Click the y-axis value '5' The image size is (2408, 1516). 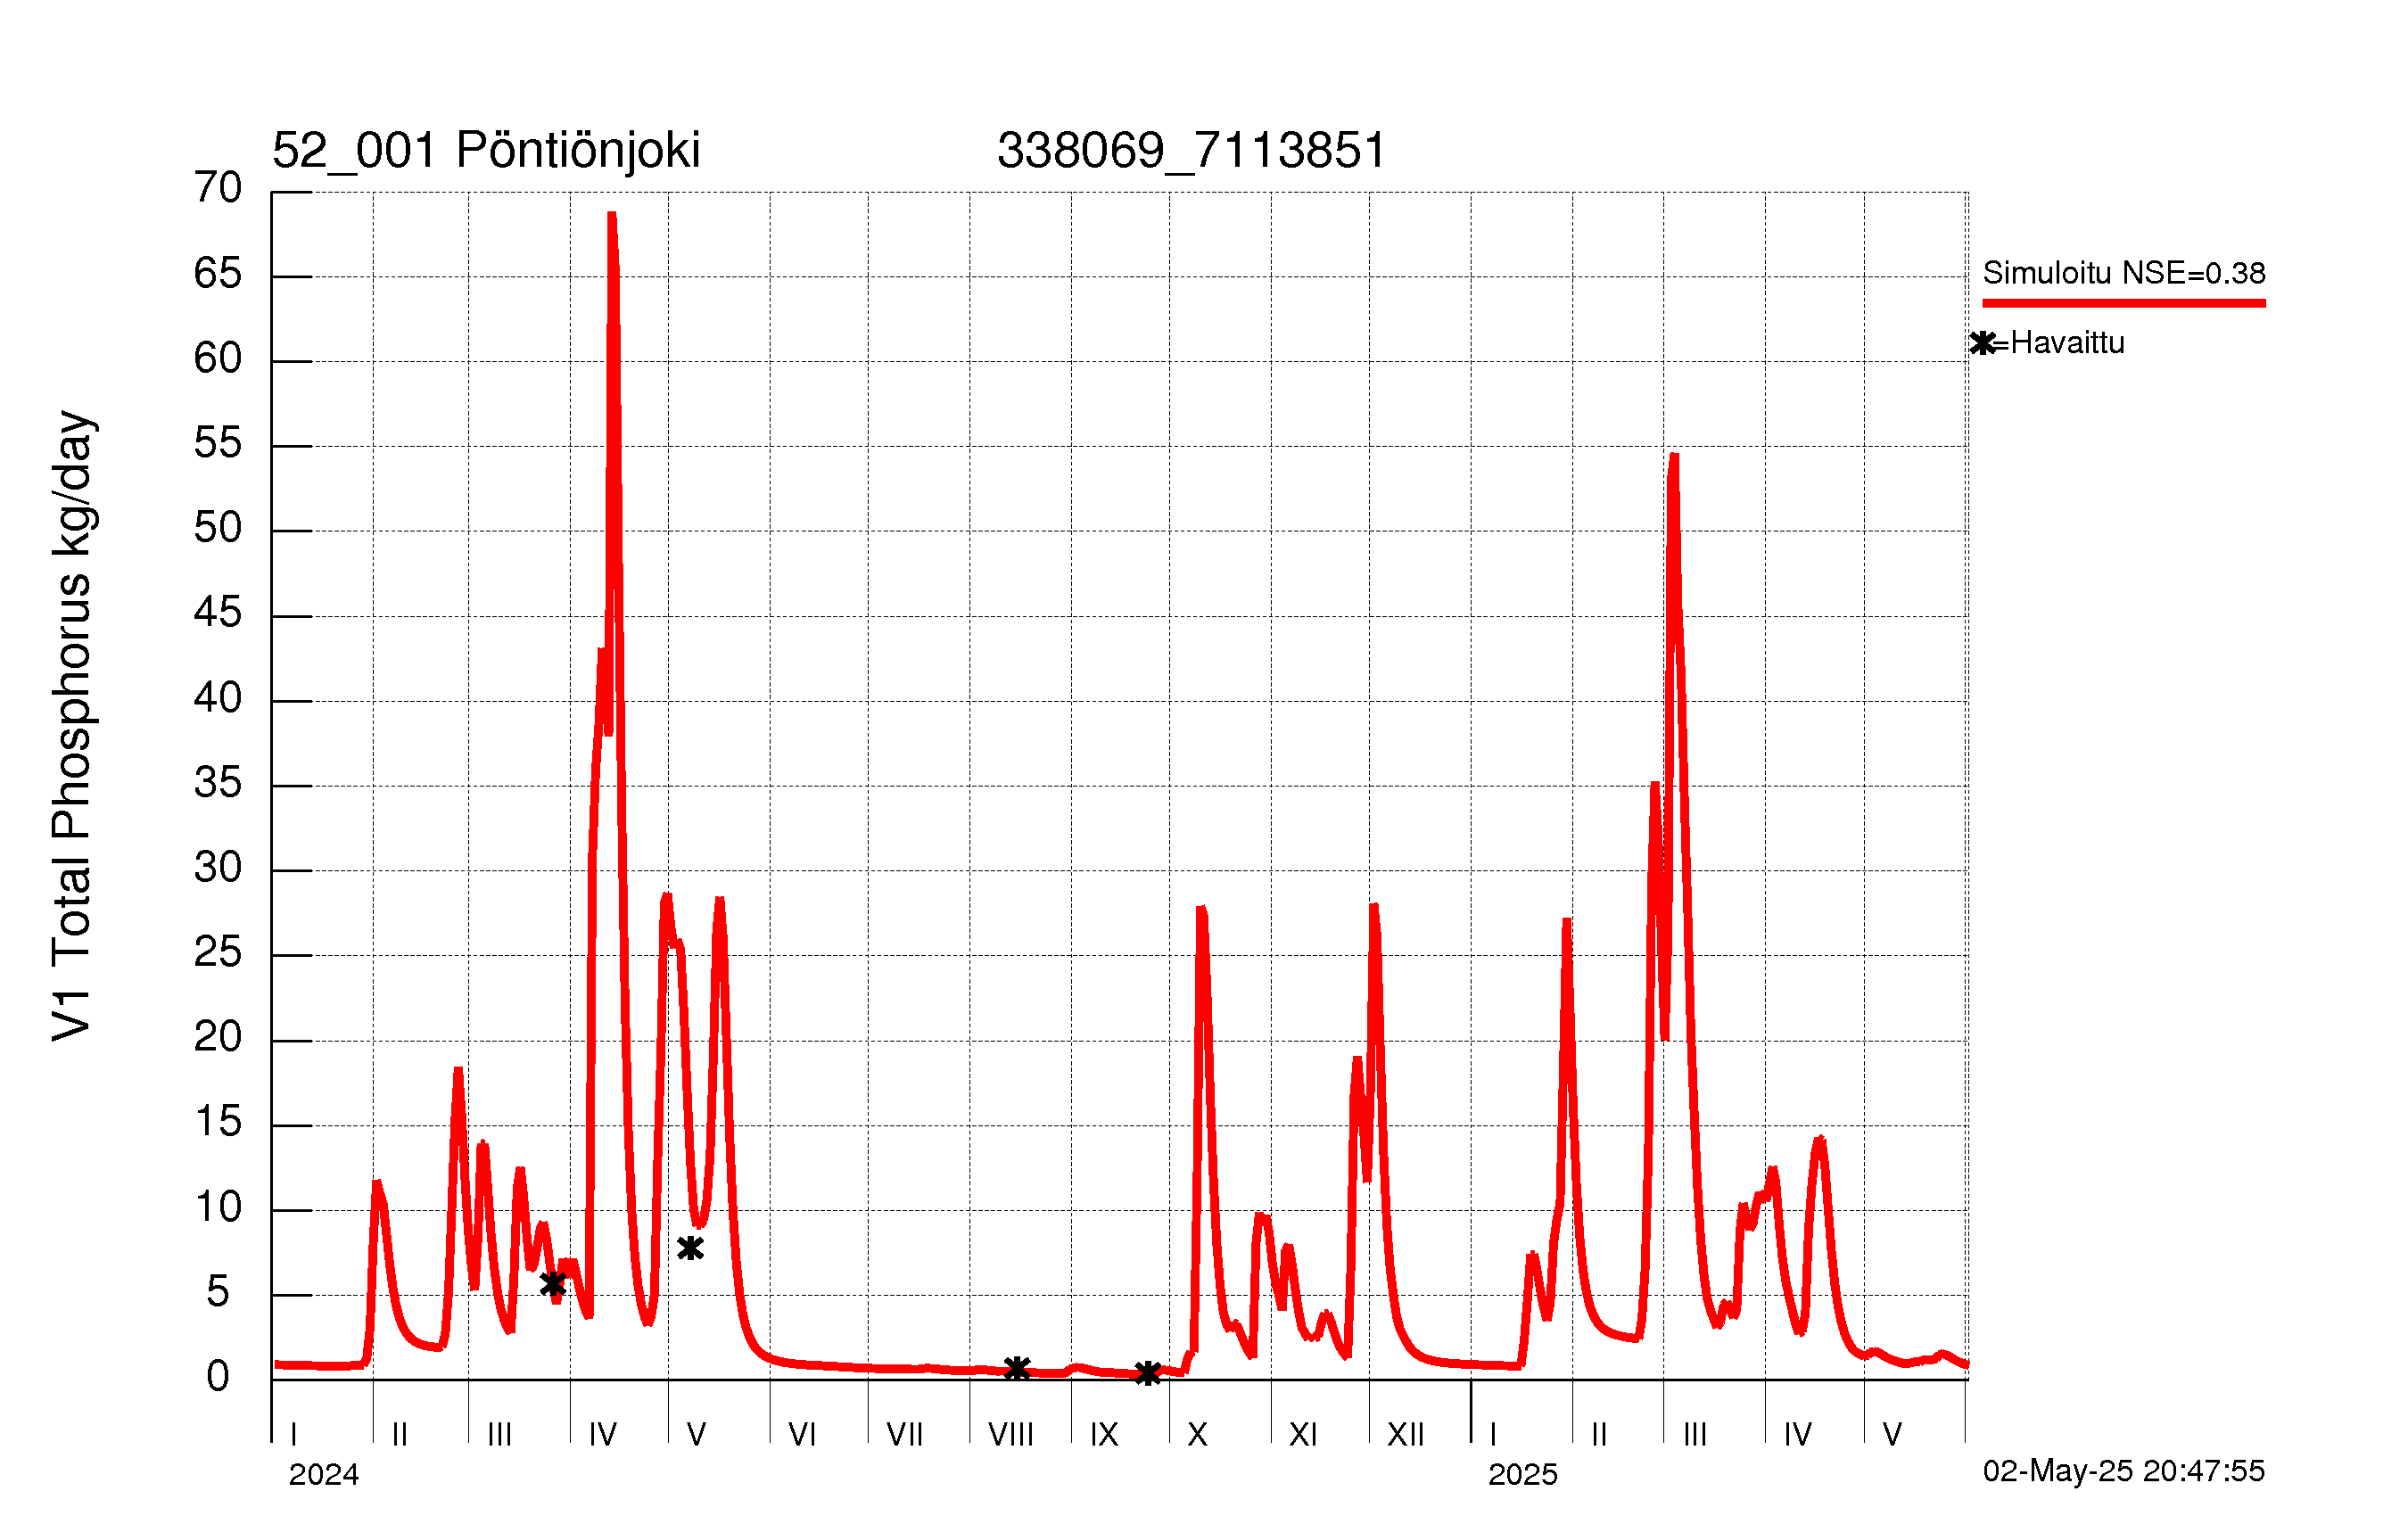pos(218,1293)
